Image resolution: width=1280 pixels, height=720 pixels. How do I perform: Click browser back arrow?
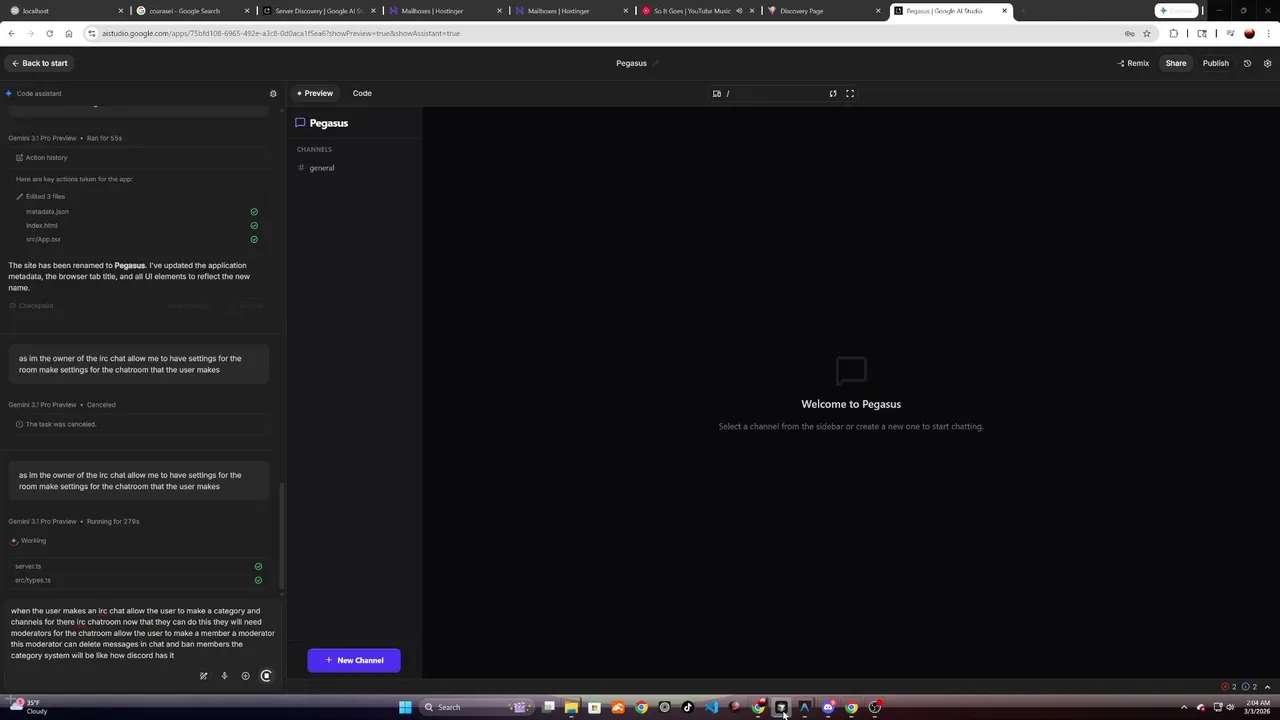[11, 33]
